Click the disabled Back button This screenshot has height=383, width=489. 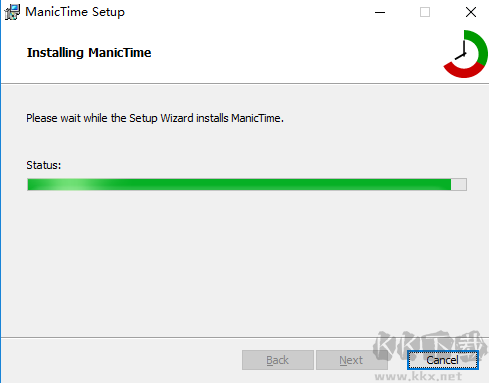pos(278,360)
